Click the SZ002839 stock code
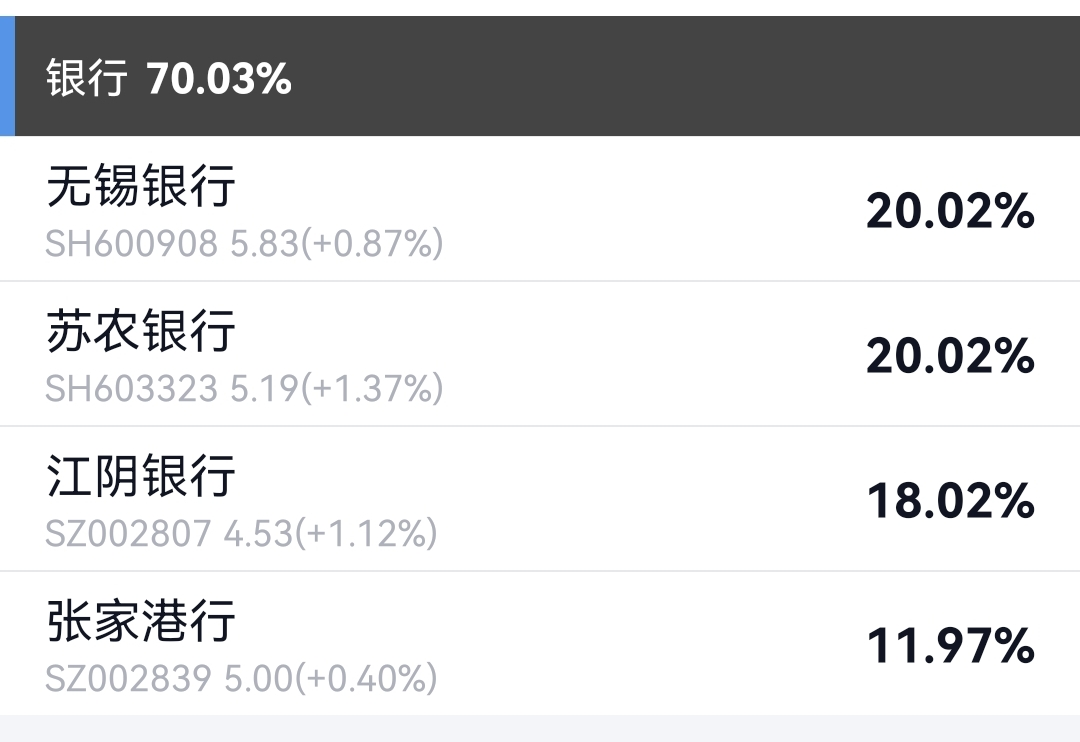The height and width of the screenshot is (742, 1080). click(128, 679)
